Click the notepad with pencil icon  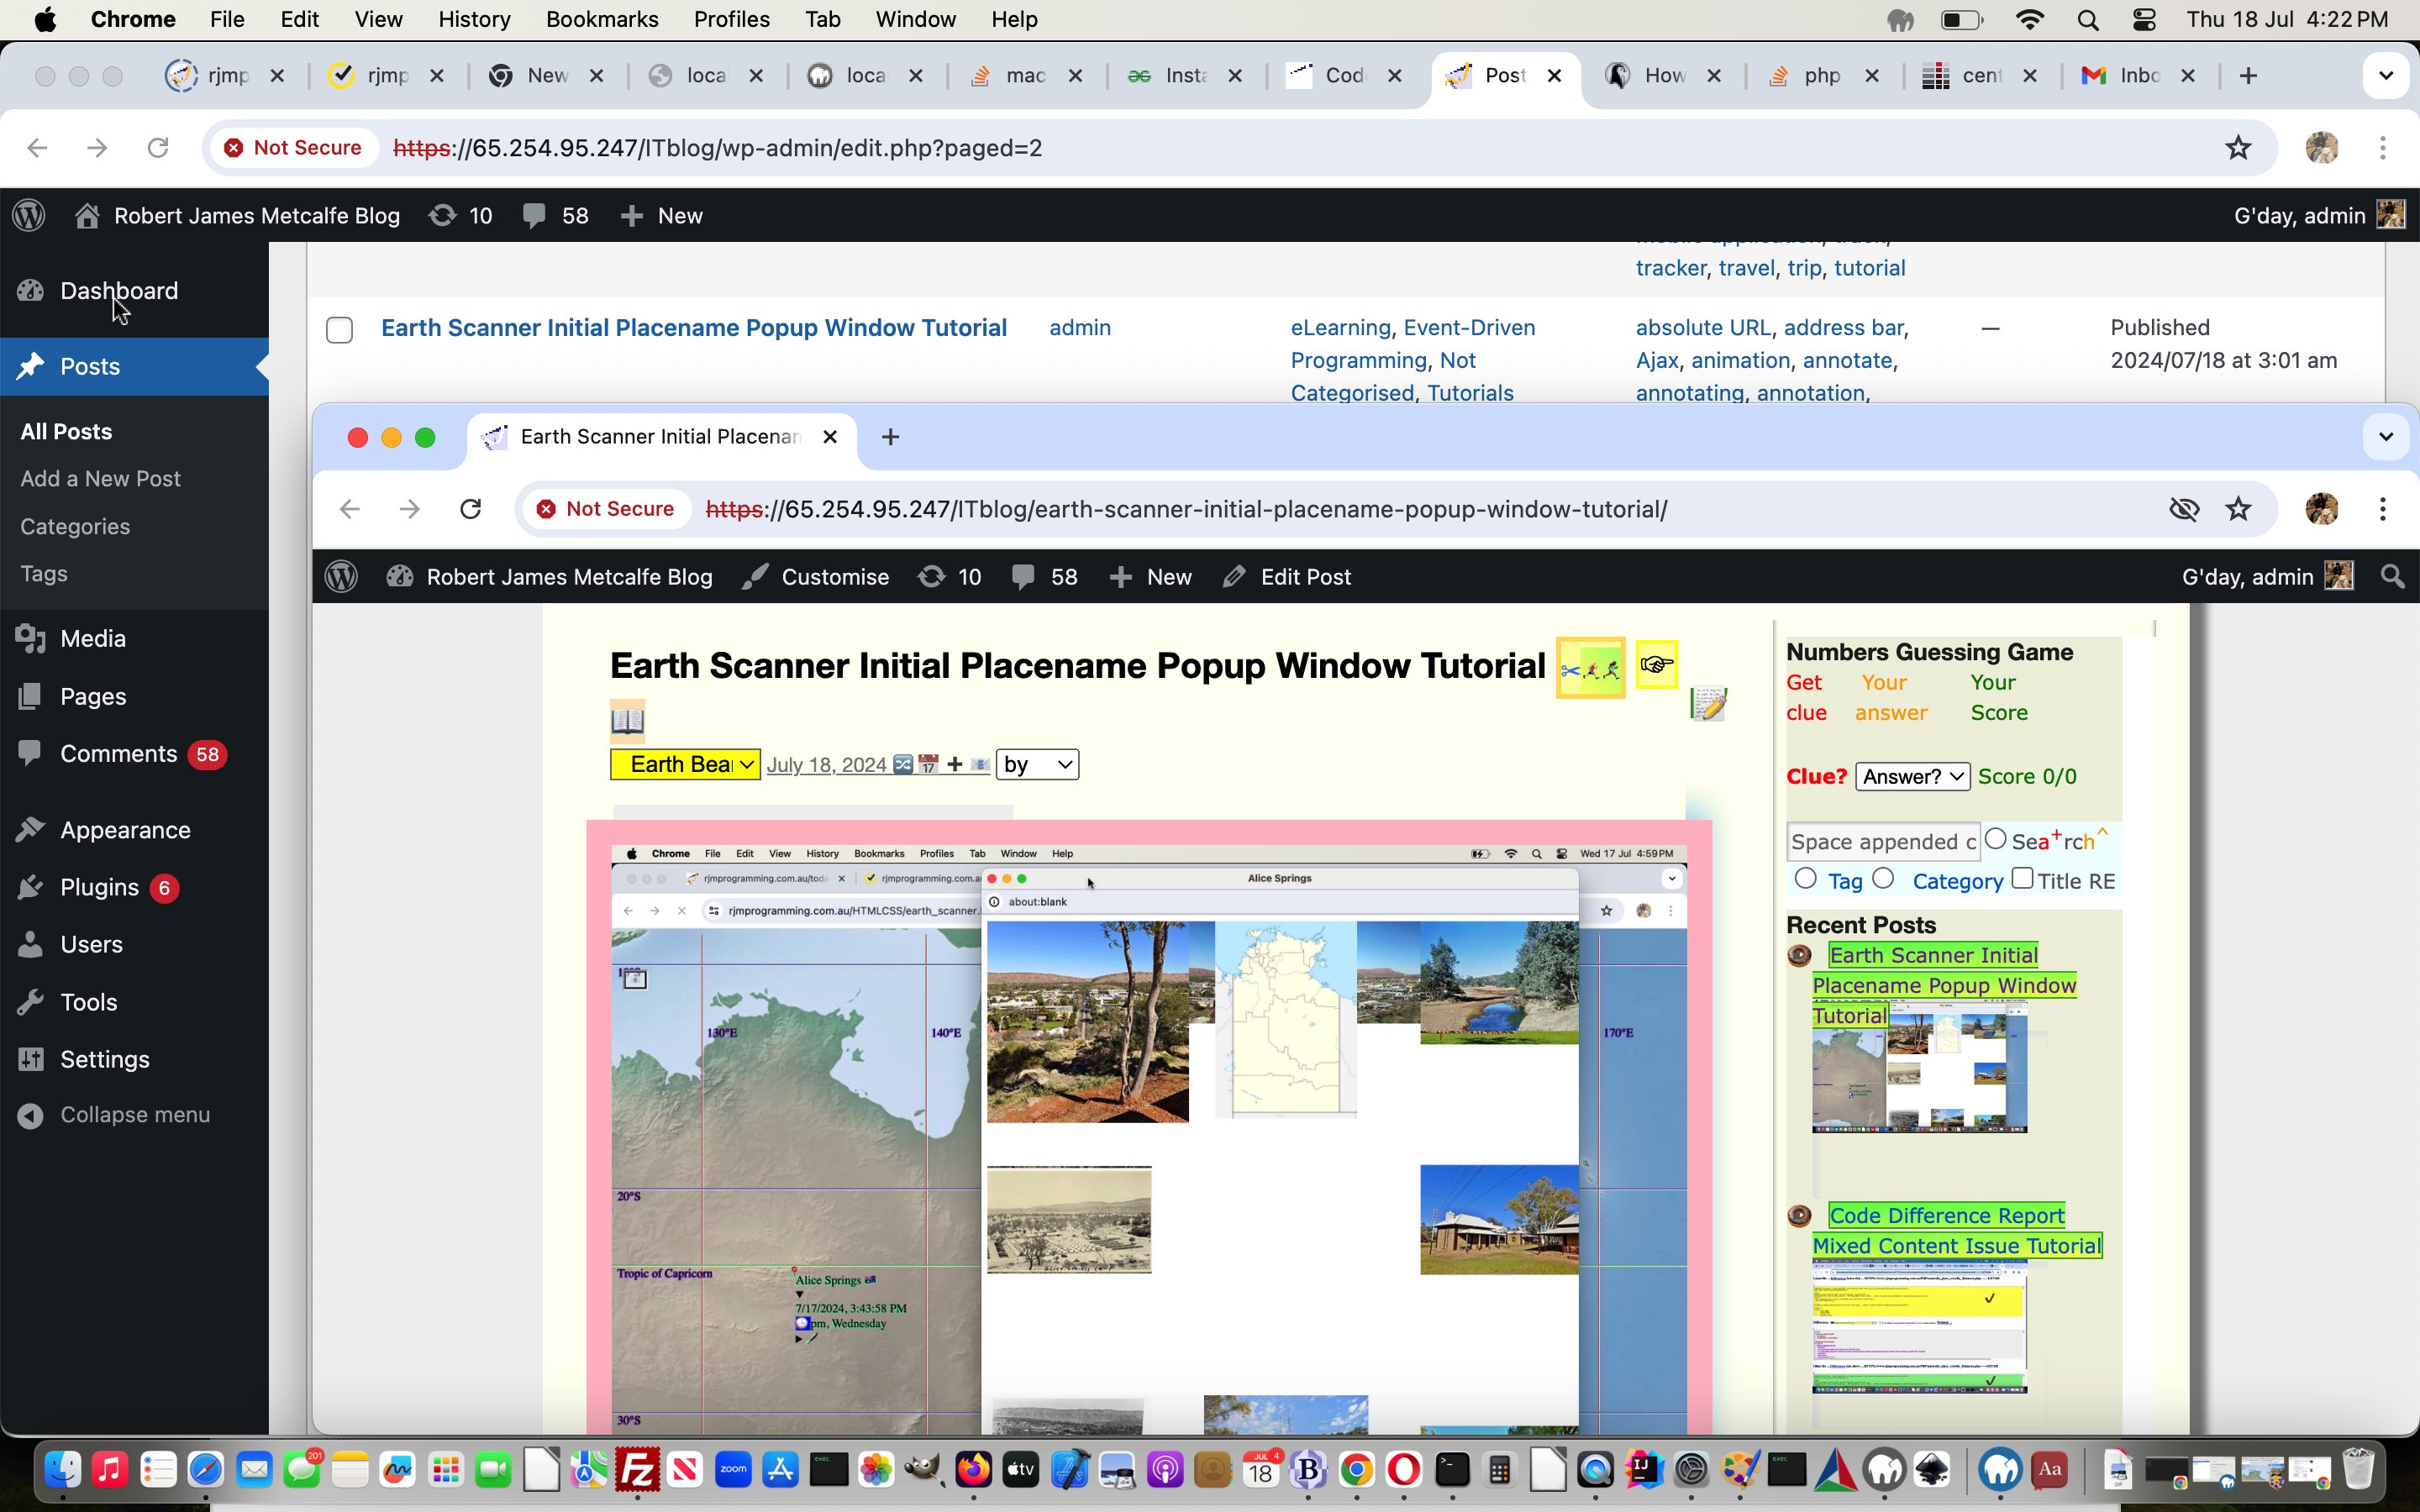[1709, 703]
